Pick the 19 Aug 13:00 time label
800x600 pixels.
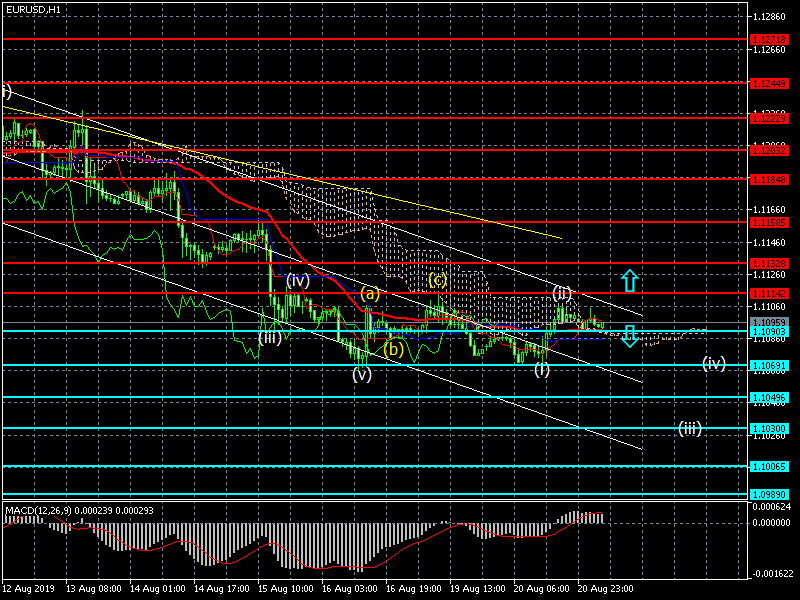point(478,589)
